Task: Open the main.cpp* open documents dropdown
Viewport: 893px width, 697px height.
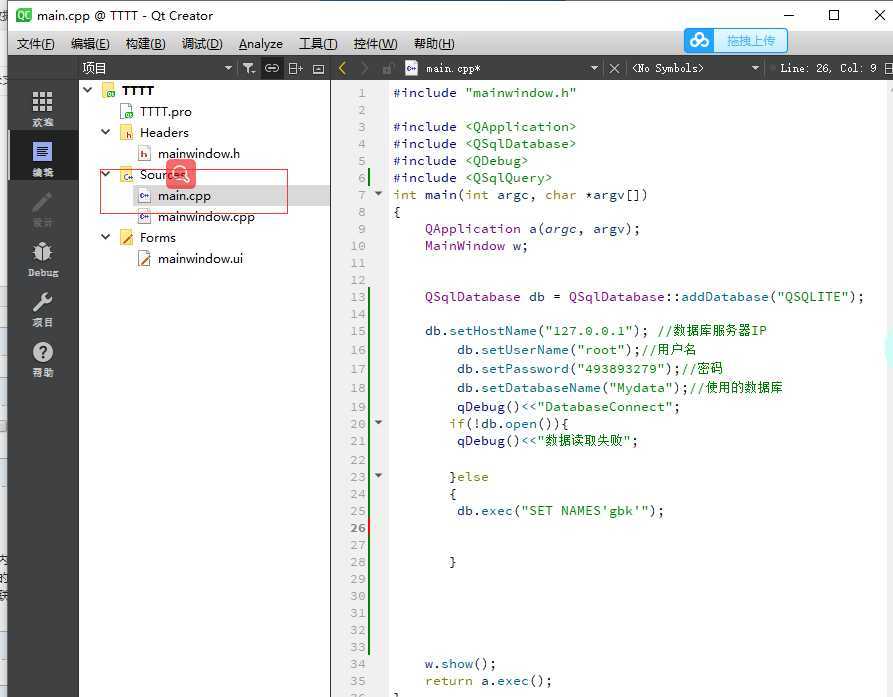Action: point(594,68)
